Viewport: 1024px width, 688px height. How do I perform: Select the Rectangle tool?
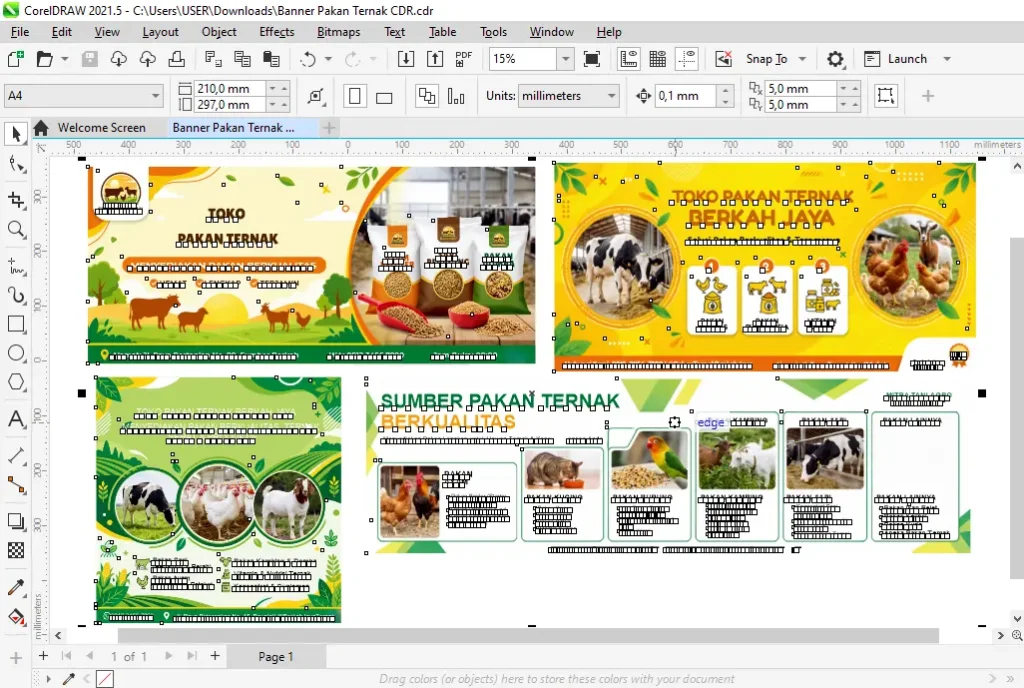16,324
